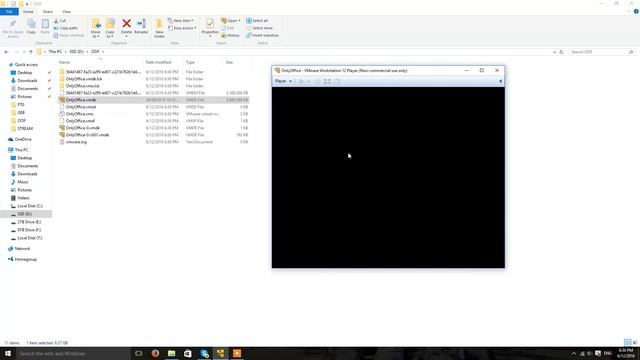Click Select all in the ribbon
This screenshot has width=640, height=360.
pyautogui.click(x=257, y=20)
